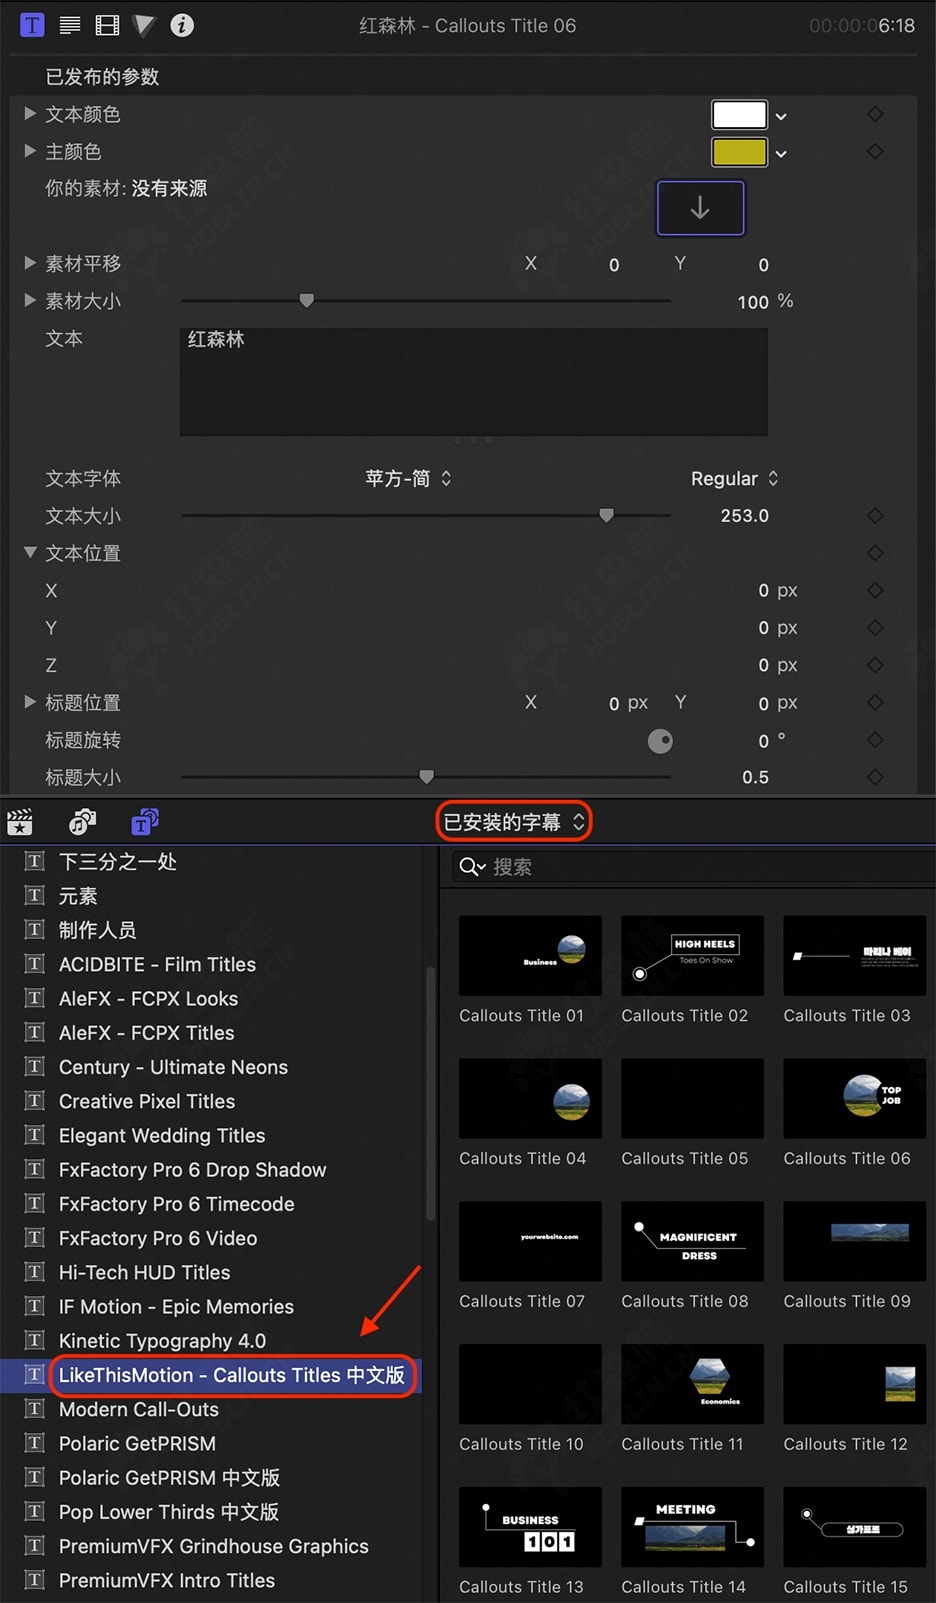Open the Regular font style dropdown
936x1603 pixels.
coord(734,478)
